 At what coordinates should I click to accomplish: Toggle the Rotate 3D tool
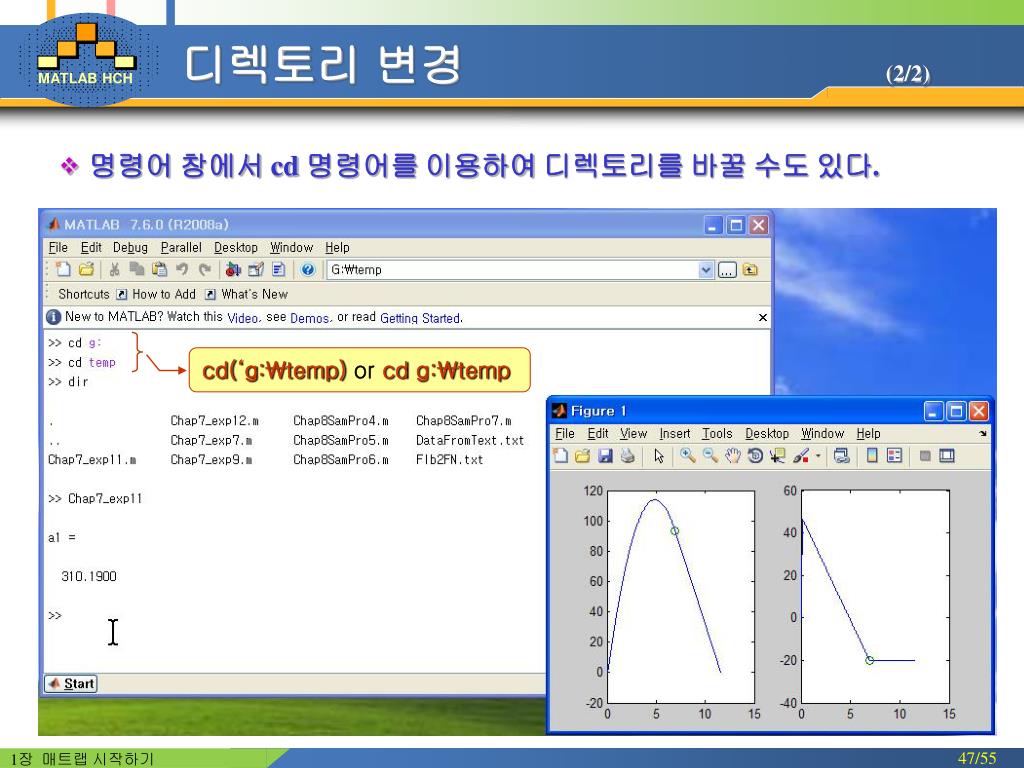tap(756, 456)
